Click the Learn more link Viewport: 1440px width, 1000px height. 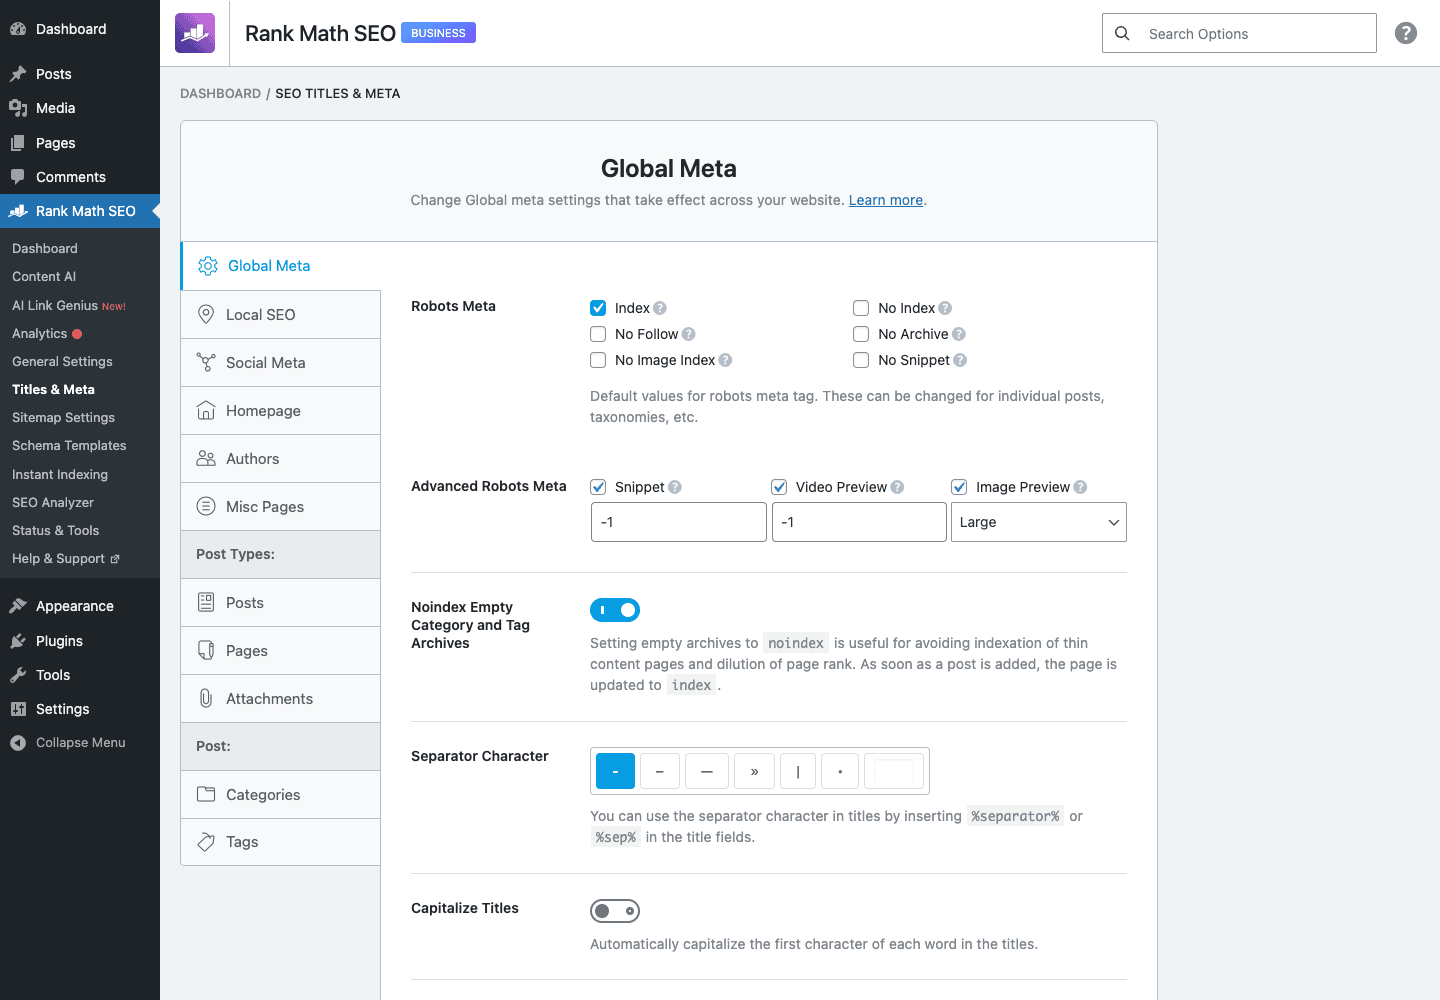click(x=886, y=200)
